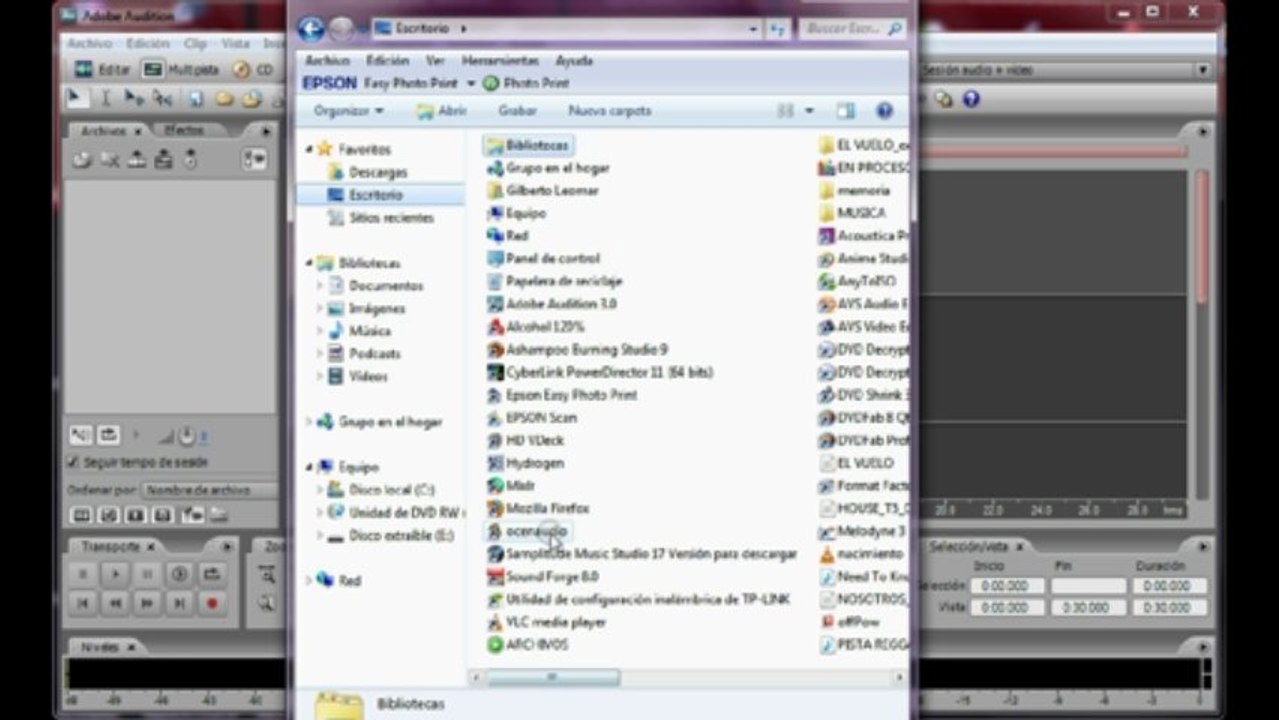Click the Buscar Escritorio search field
The height and width of the screenshot is (720, 1279).
851,29
